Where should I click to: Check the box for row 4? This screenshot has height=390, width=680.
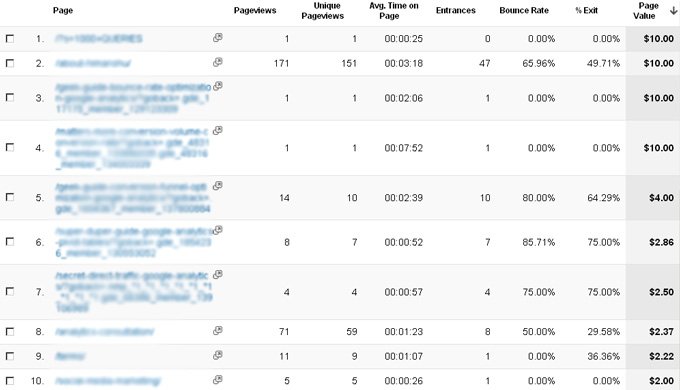click(x=10, y=147)
